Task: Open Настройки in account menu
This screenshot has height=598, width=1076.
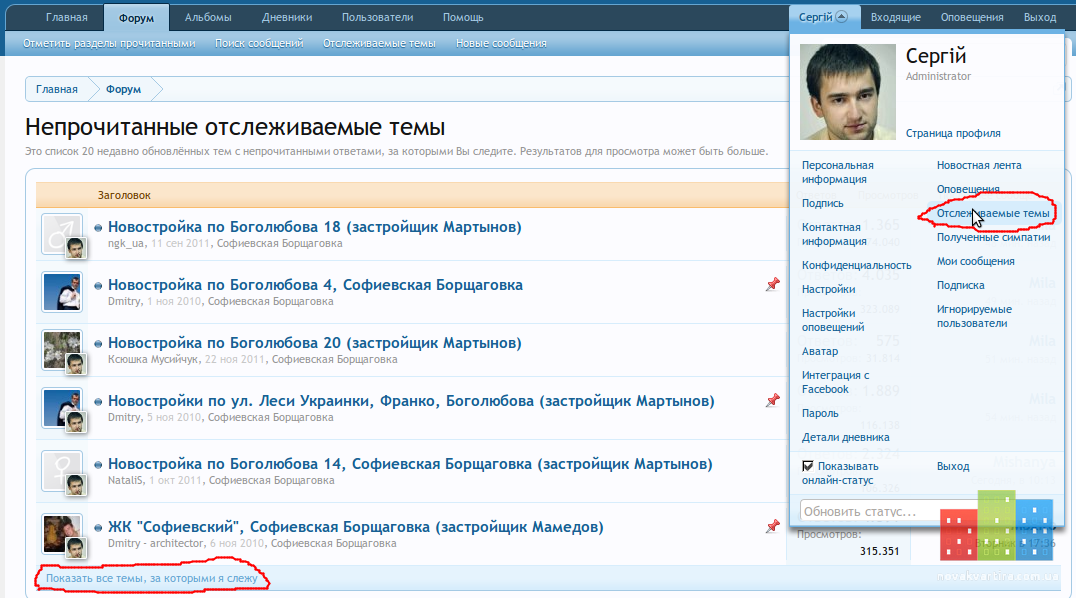Action: [x=828, y=289]
